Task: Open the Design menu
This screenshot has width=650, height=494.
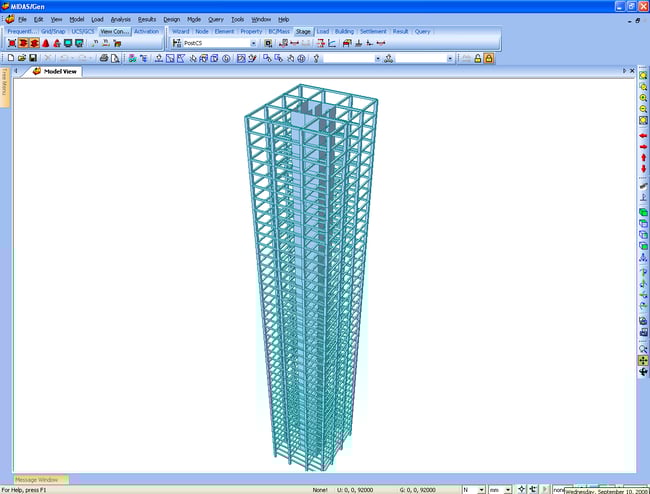Action: [x=172, y=19]
